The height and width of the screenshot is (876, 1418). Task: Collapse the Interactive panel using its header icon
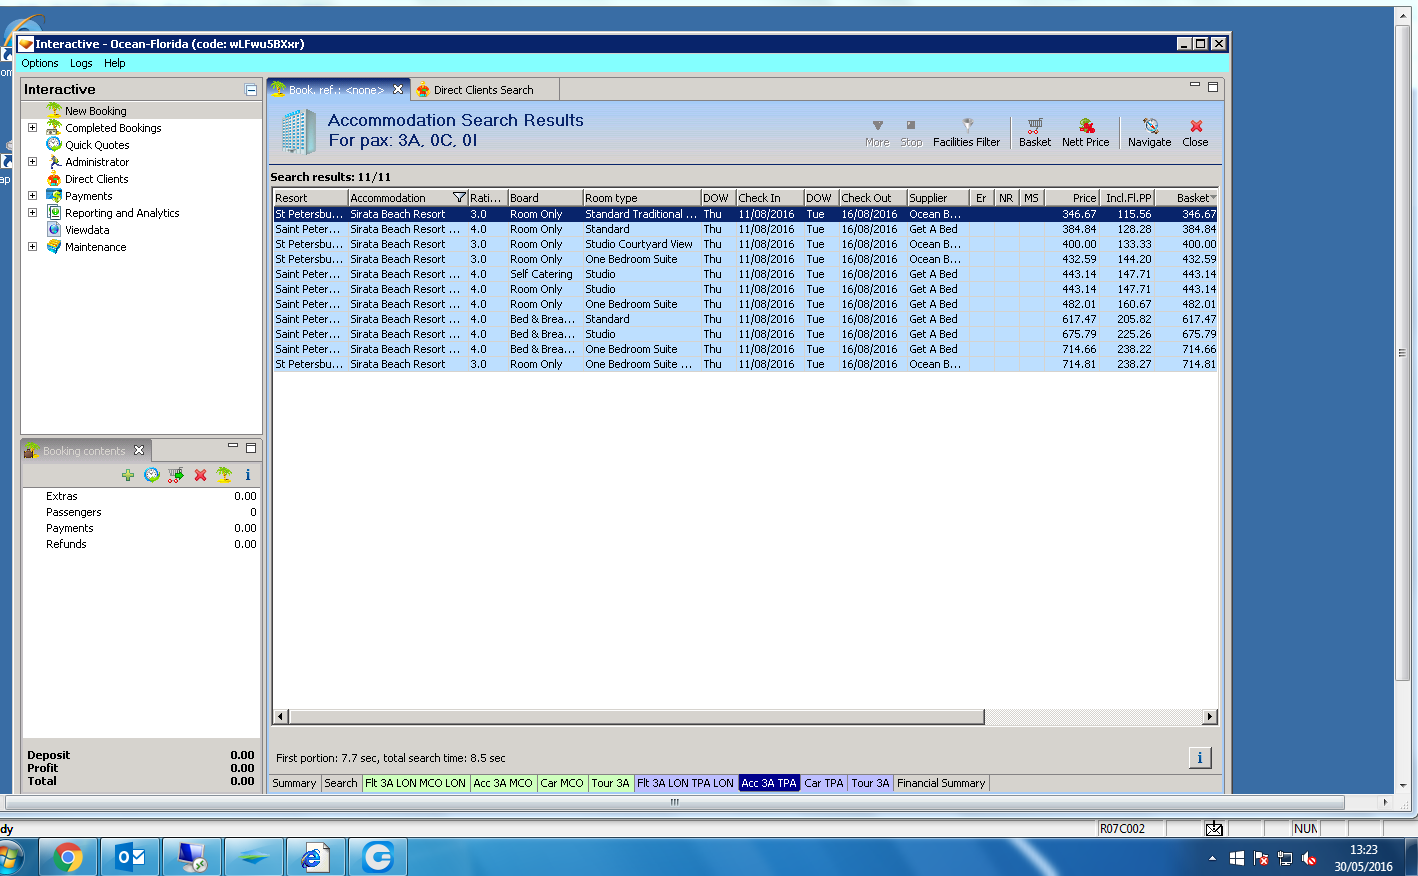click(251, 90)
